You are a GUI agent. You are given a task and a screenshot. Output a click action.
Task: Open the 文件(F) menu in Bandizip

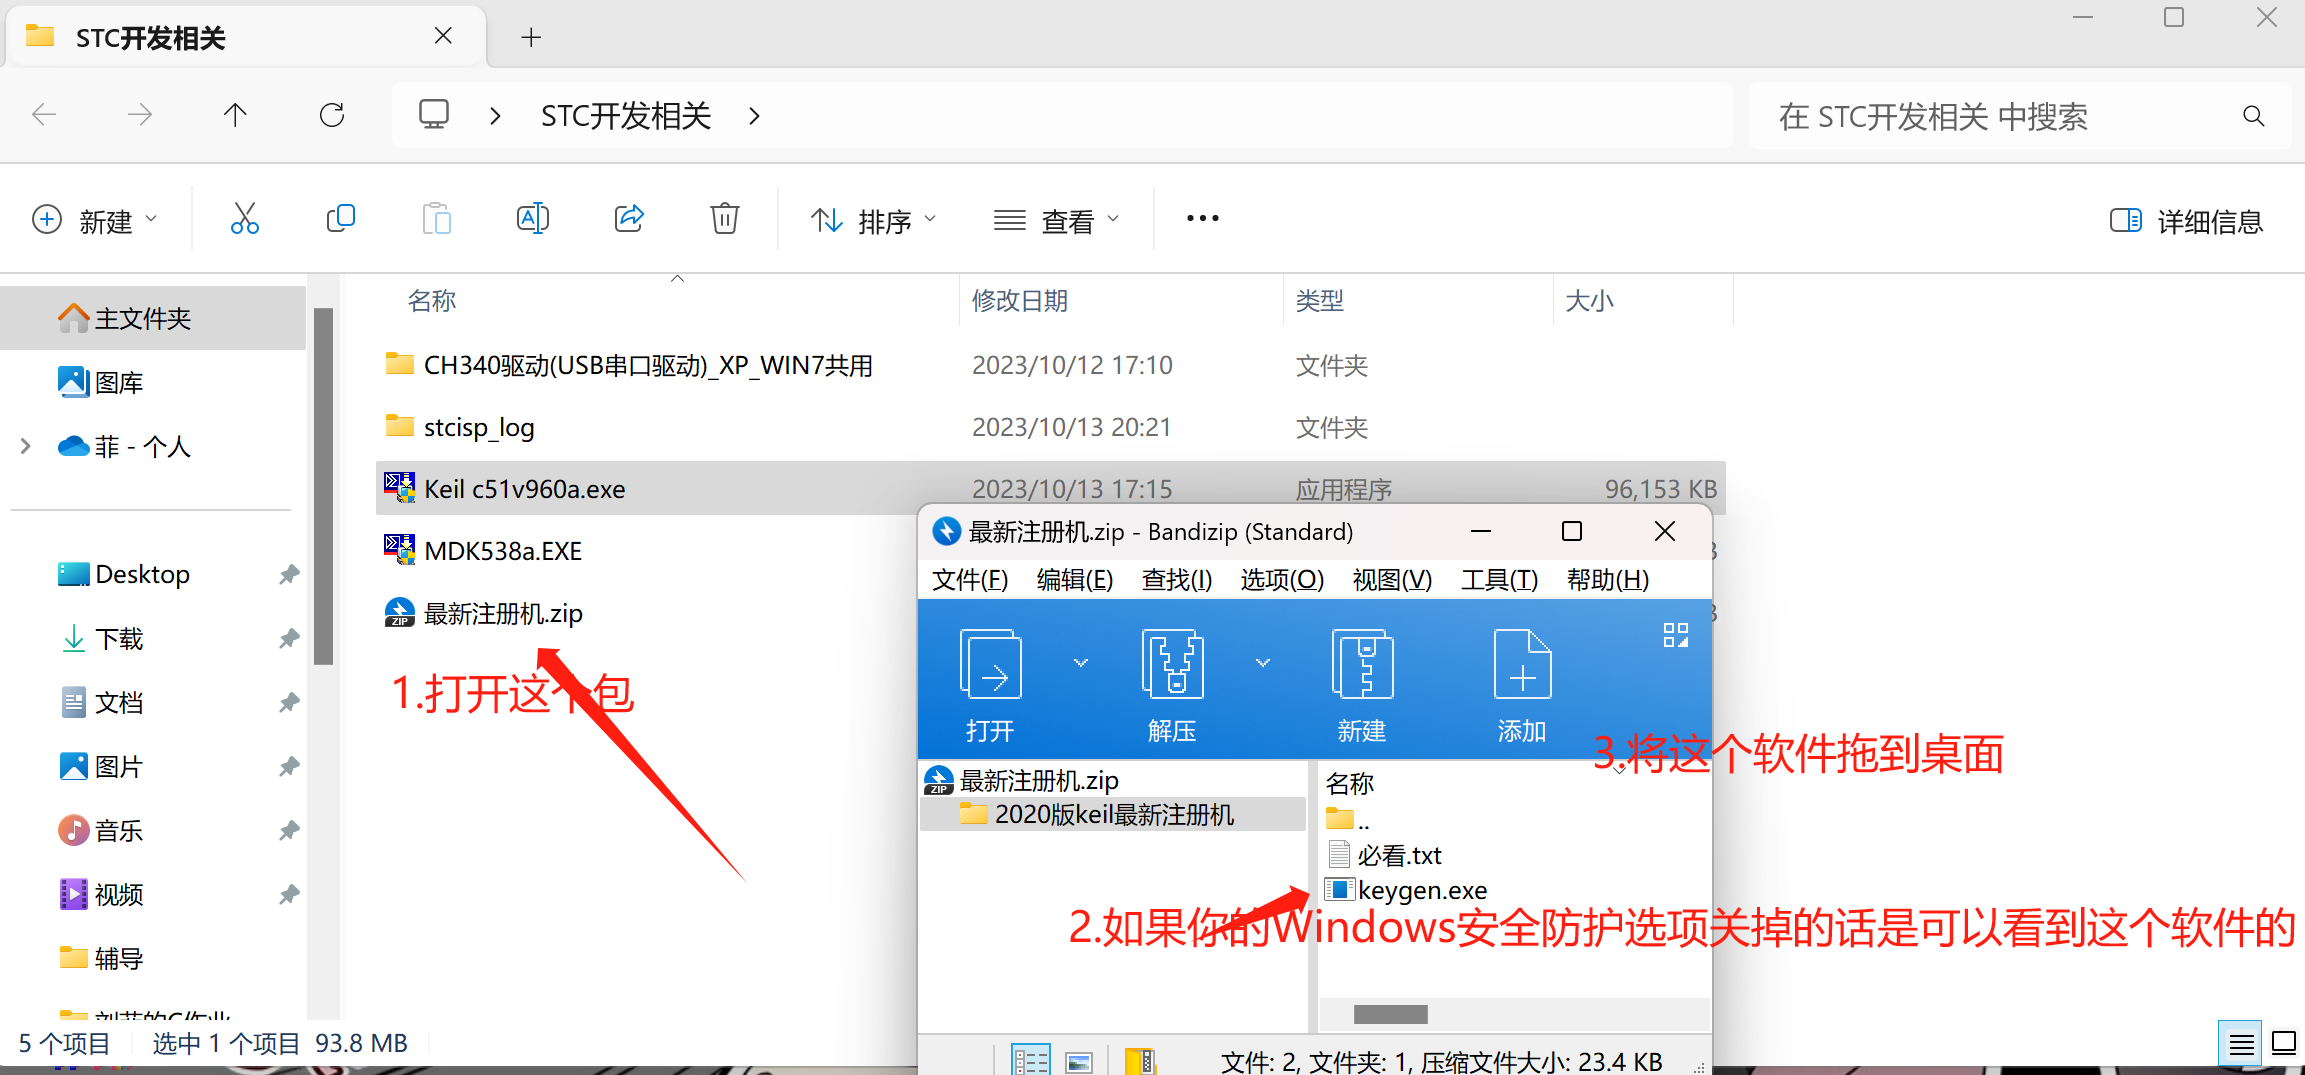pos(970,580)
